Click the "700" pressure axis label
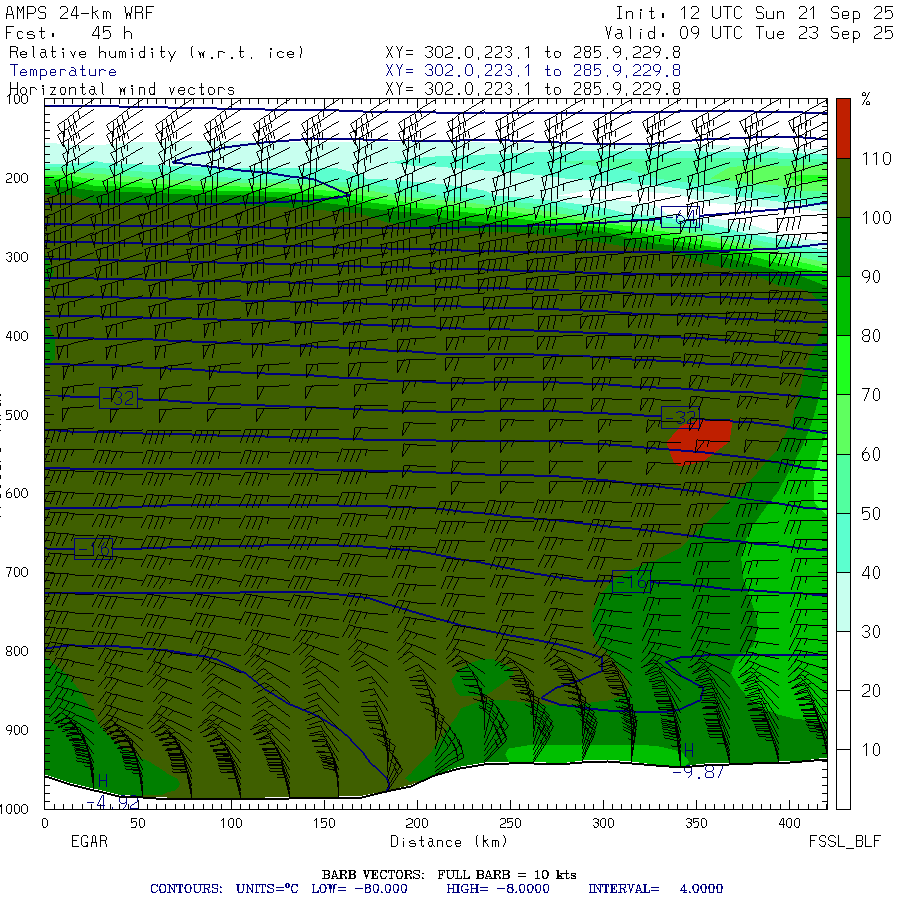The width and height of the screenshot is (900, 900). (17, 572)
